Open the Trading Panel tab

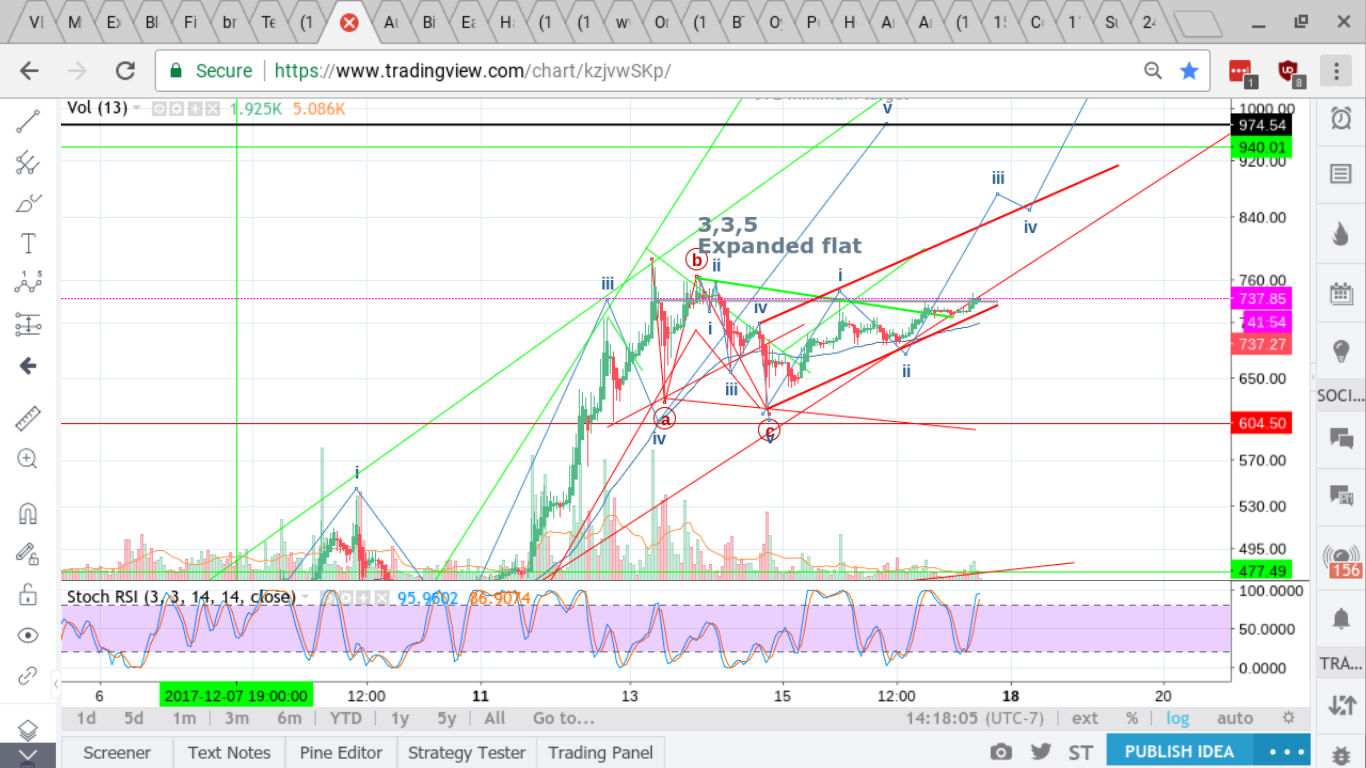tap(600, 753)
